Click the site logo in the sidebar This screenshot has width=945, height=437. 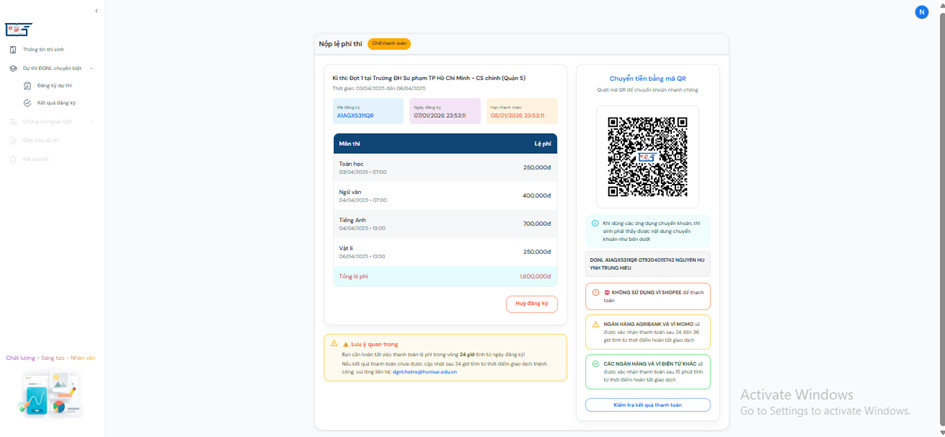pos(18,30)
